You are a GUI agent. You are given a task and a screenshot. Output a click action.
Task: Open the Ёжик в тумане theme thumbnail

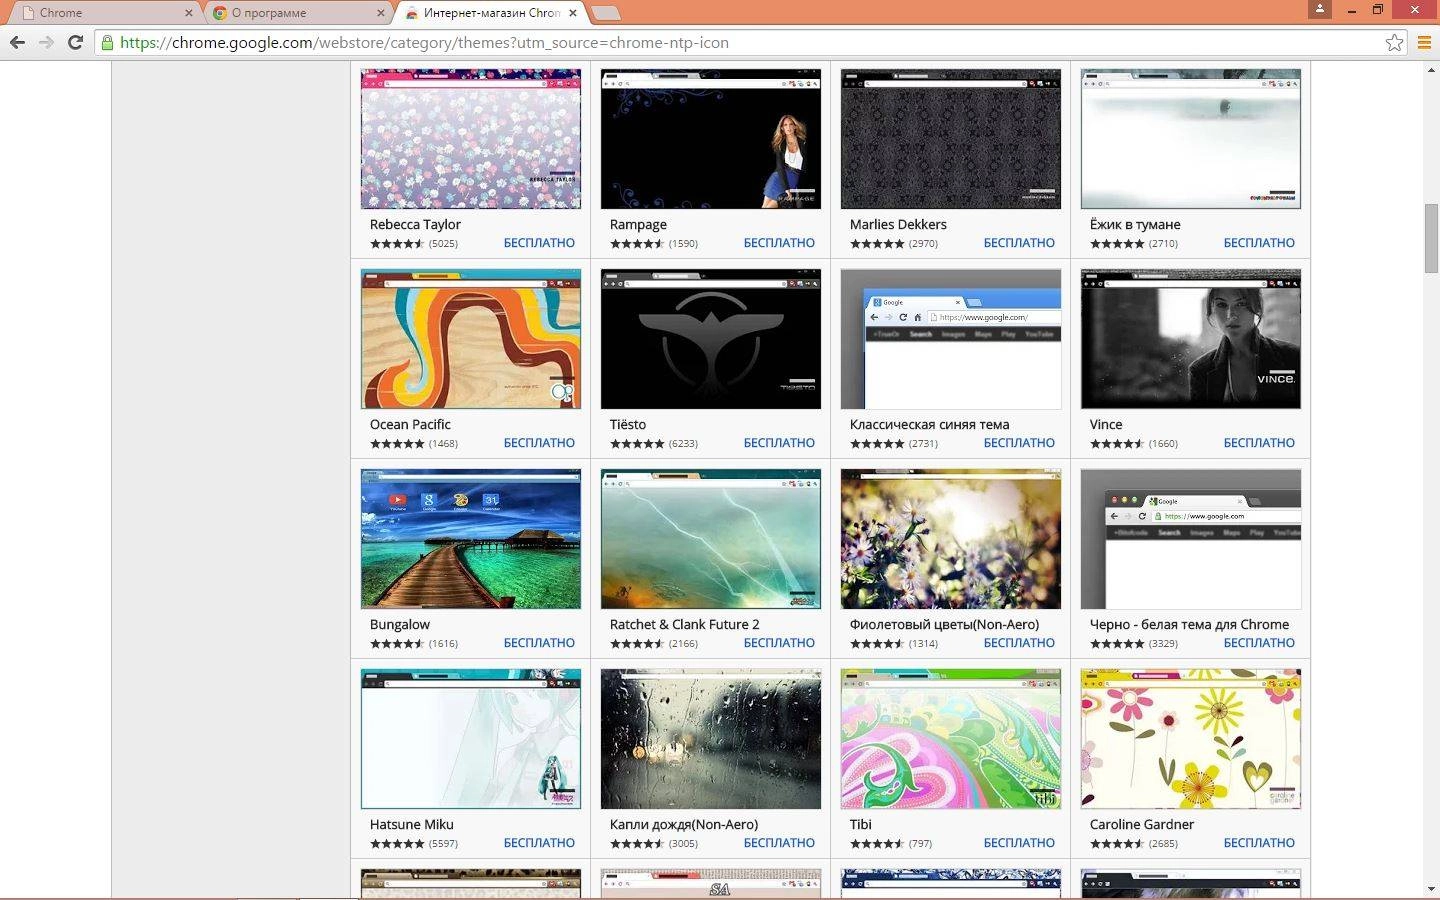pos(1191,139)
